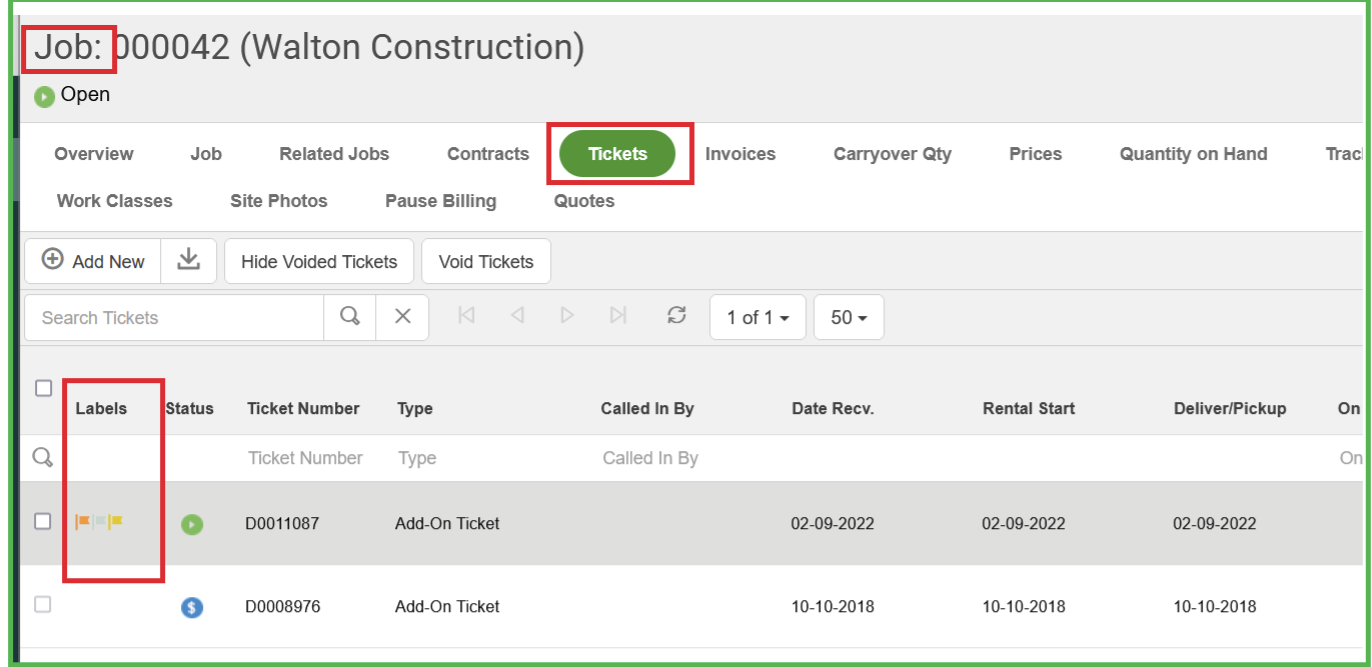Click the Void Tickets button
Image resolution: width=1372 pixels, height=667 pixels.
(x=486, y=262)
